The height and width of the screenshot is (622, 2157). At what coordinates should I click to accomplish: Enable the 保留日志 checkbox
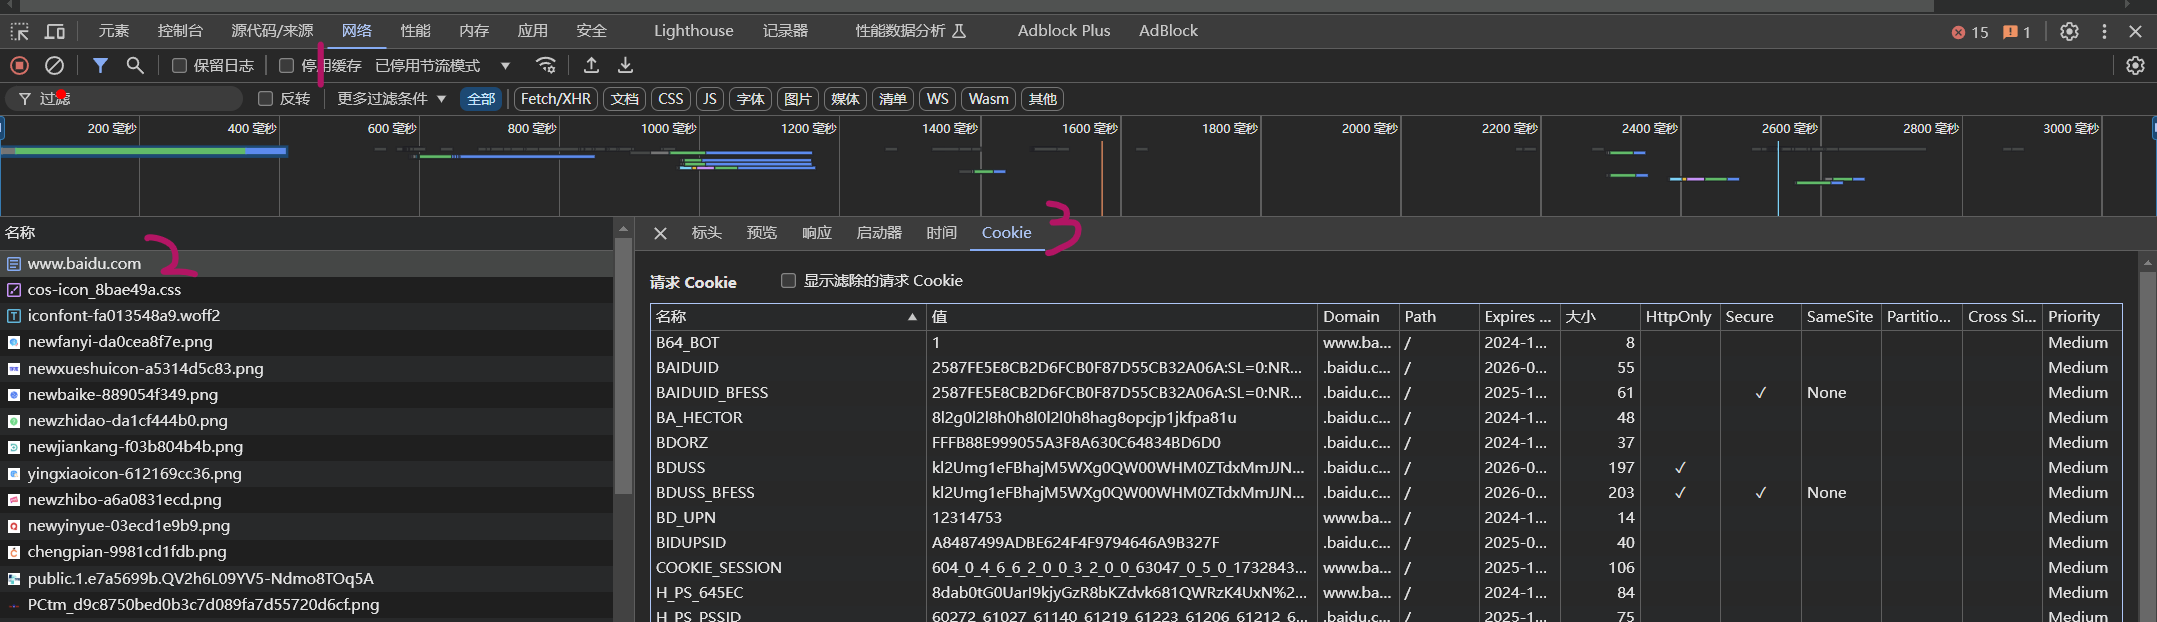pos(180,66)
